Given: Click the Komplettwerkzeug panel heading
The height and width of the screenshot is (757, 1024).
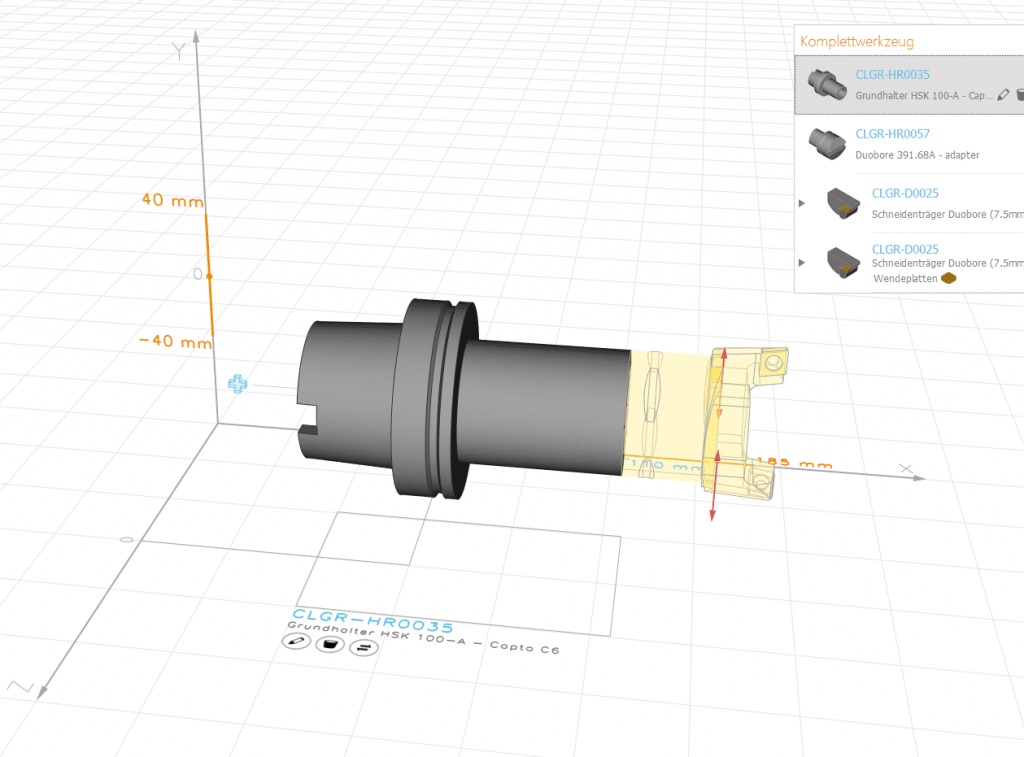Looking at the screenshot, I should (857, 42).
